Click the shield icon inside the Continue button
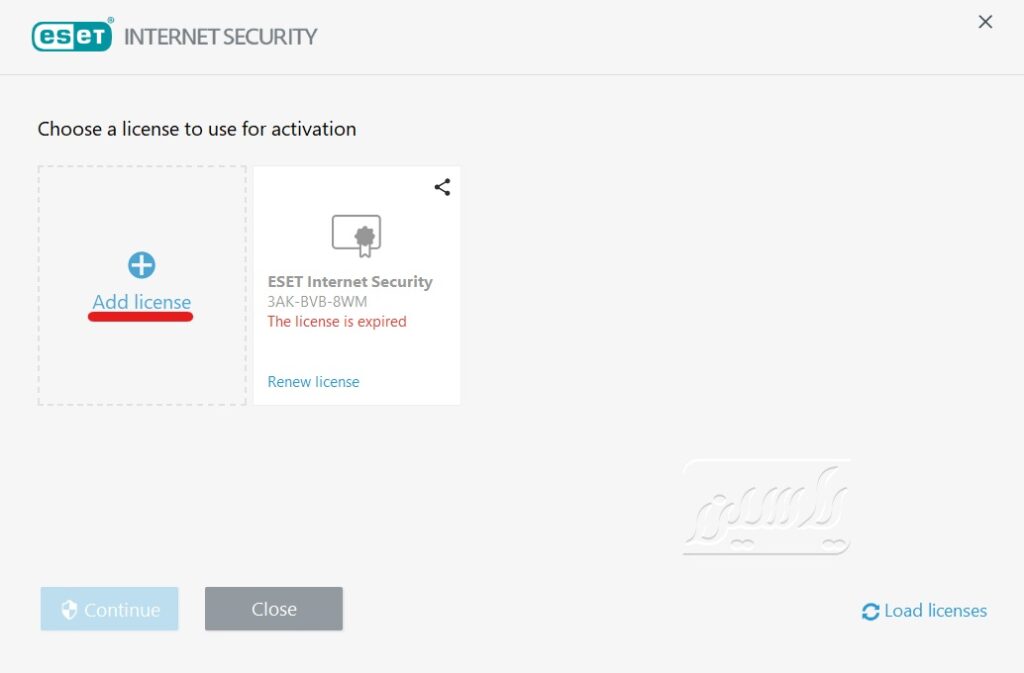 pos(69,610)
